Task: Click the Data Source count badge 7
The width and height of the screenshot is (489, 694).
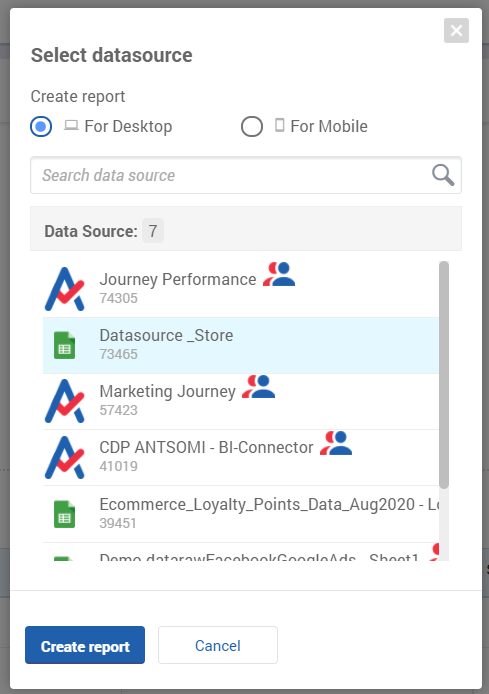Action: click(153, 231)
